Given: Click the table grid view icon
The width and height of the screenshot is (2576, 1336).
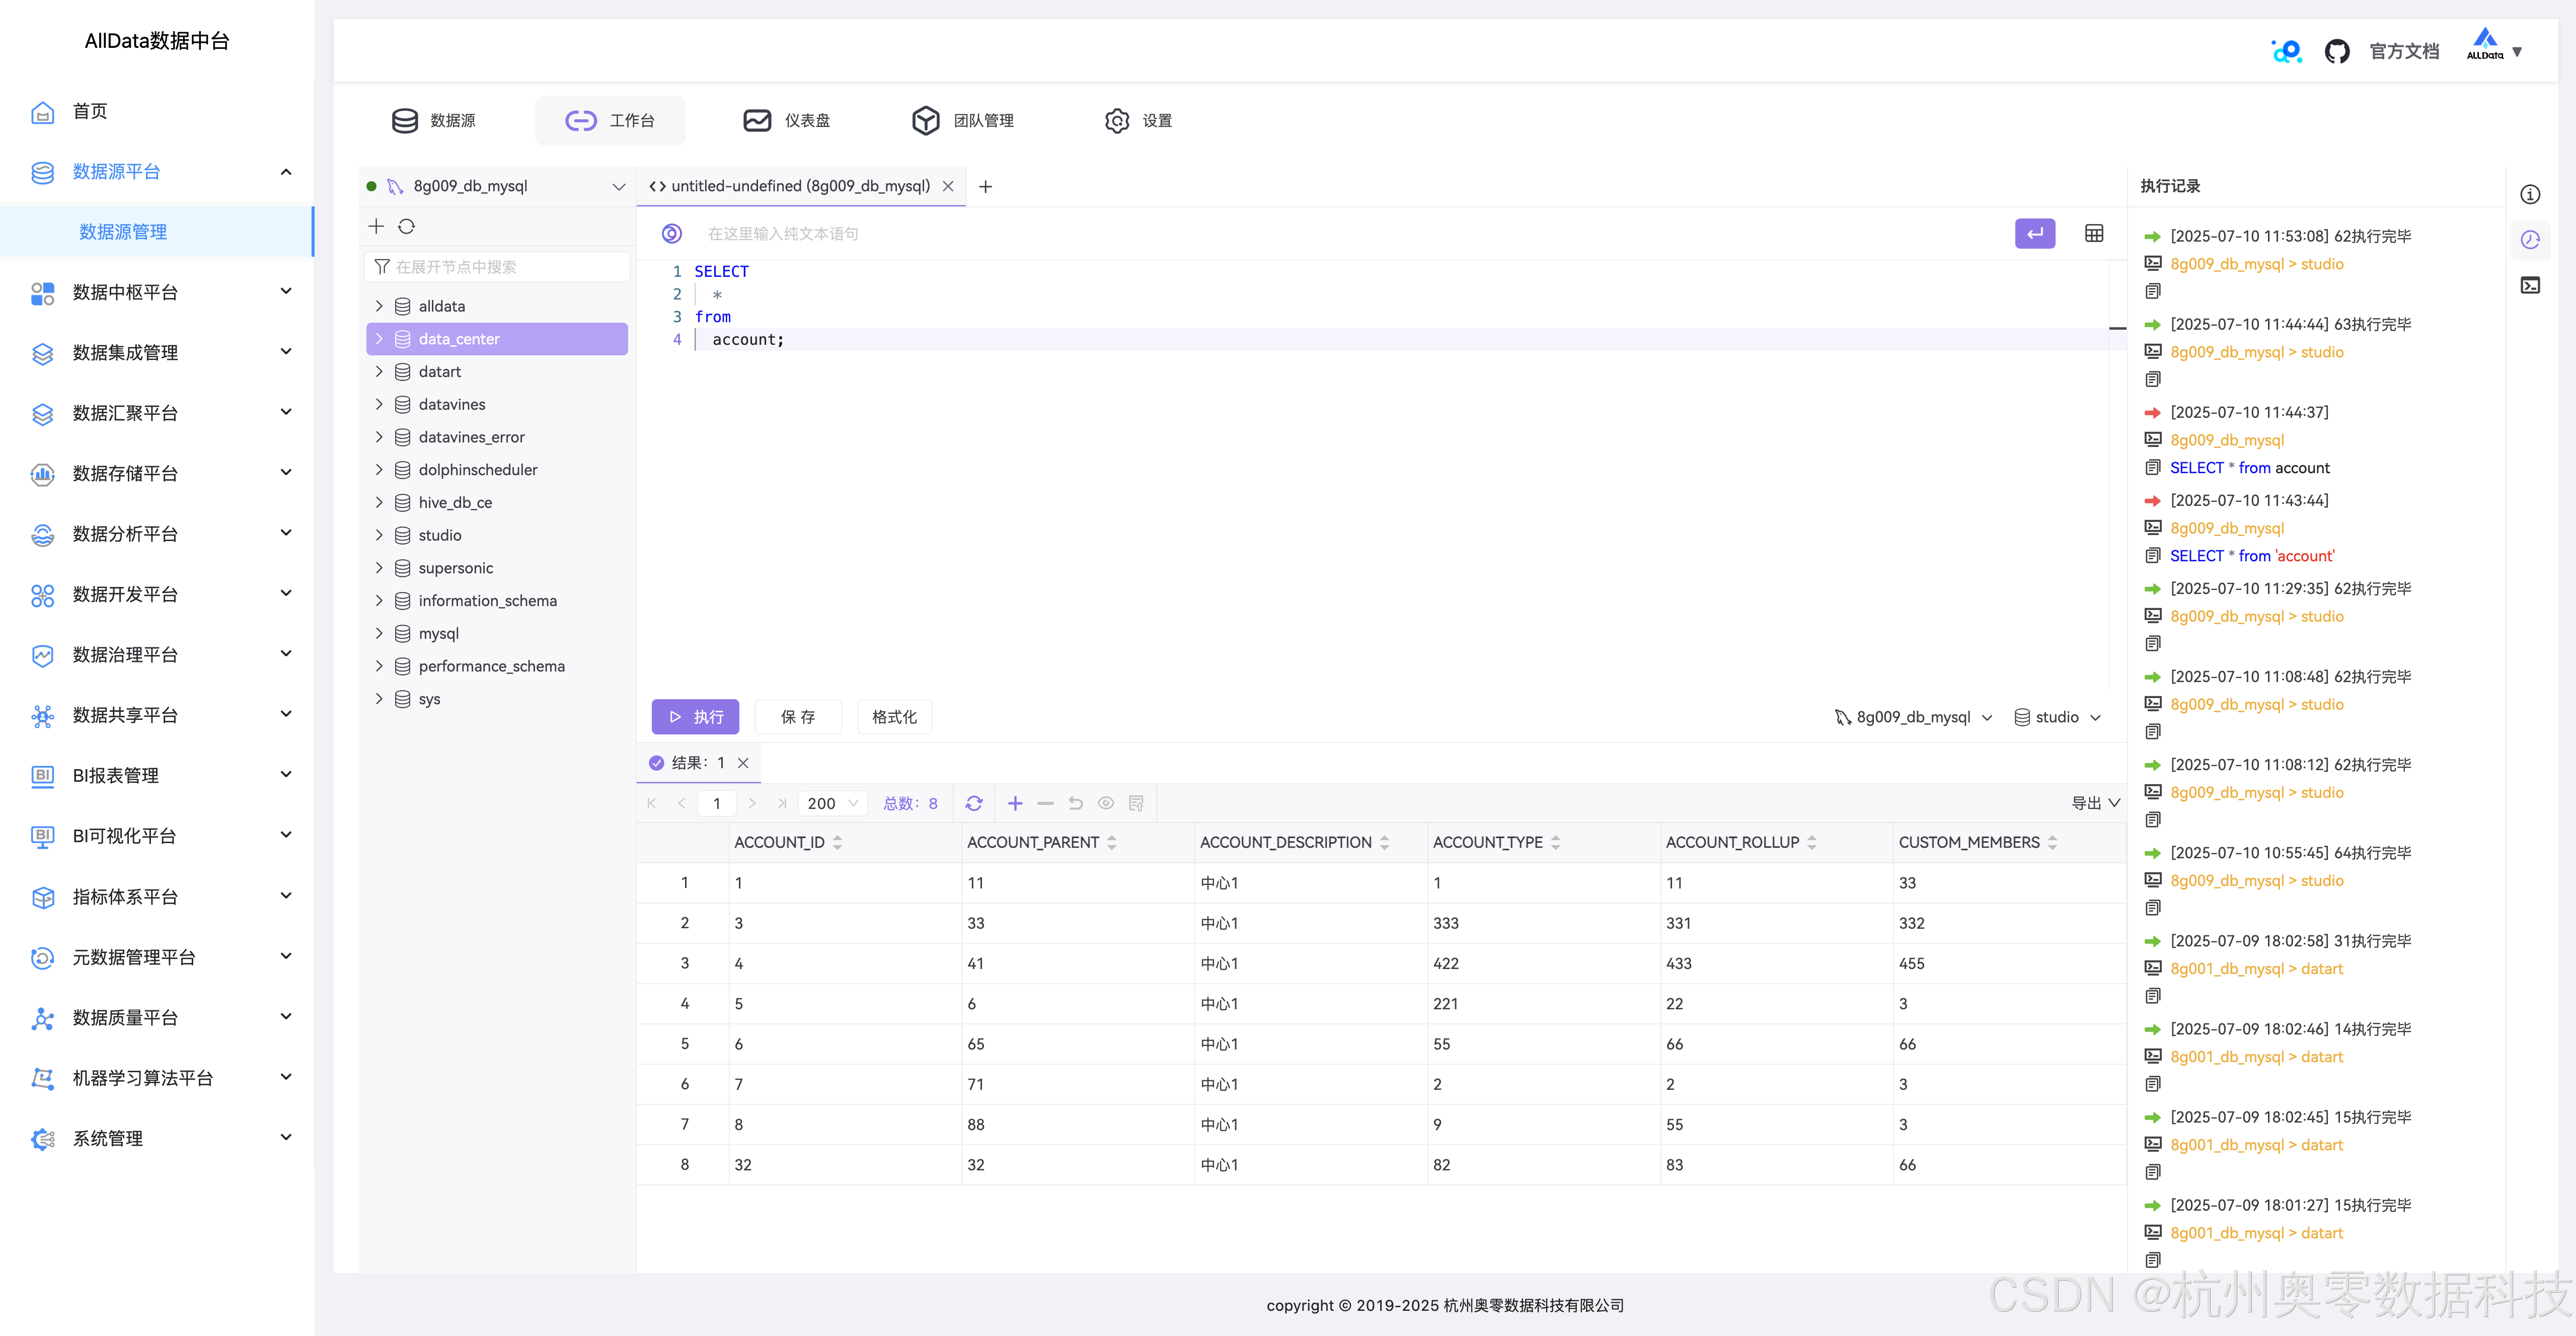Looking at the screenshot, I should tap(2093, 234).
